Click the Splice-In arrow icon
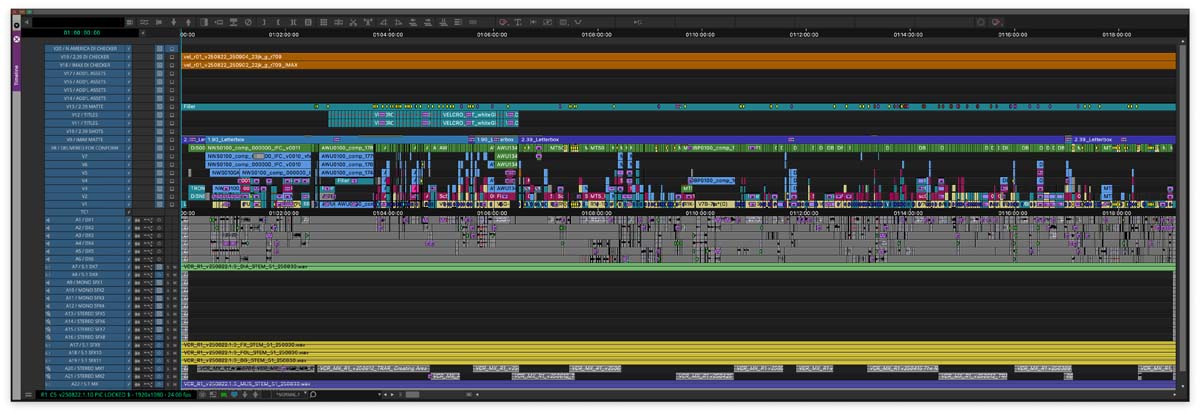This screenshot has height=414, width=1200. point(174,21)
